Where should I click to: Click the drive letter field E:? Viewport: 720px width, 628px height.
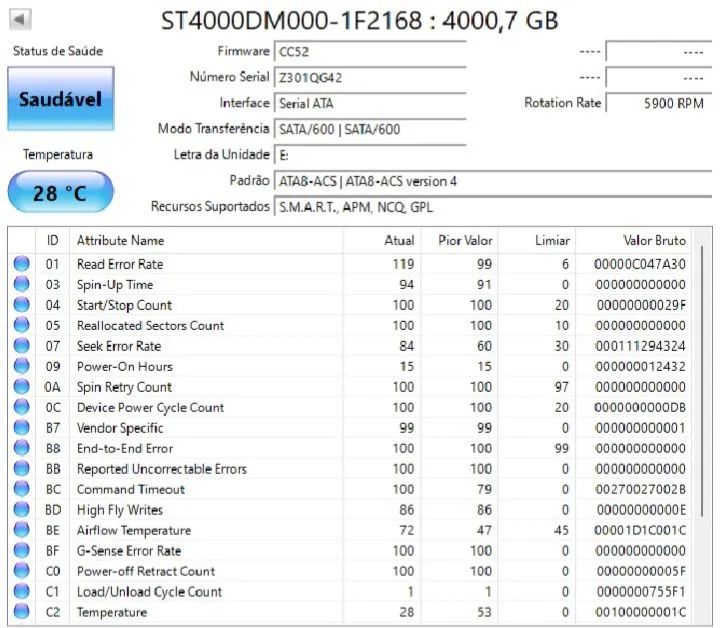[370, 155]
